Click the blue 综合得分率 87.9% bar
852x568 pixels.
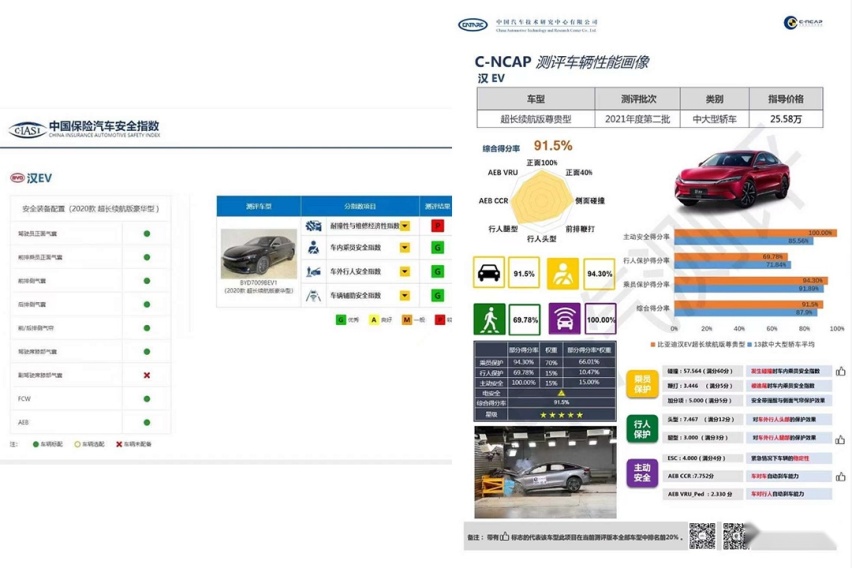click(x=746, y=312)
